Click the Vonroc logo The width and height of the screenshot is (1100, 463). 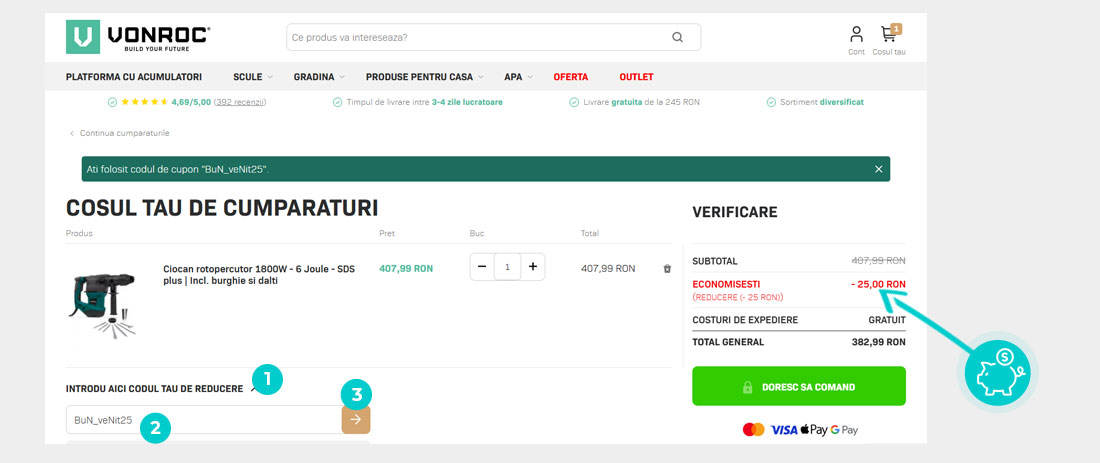click(138, 37)
